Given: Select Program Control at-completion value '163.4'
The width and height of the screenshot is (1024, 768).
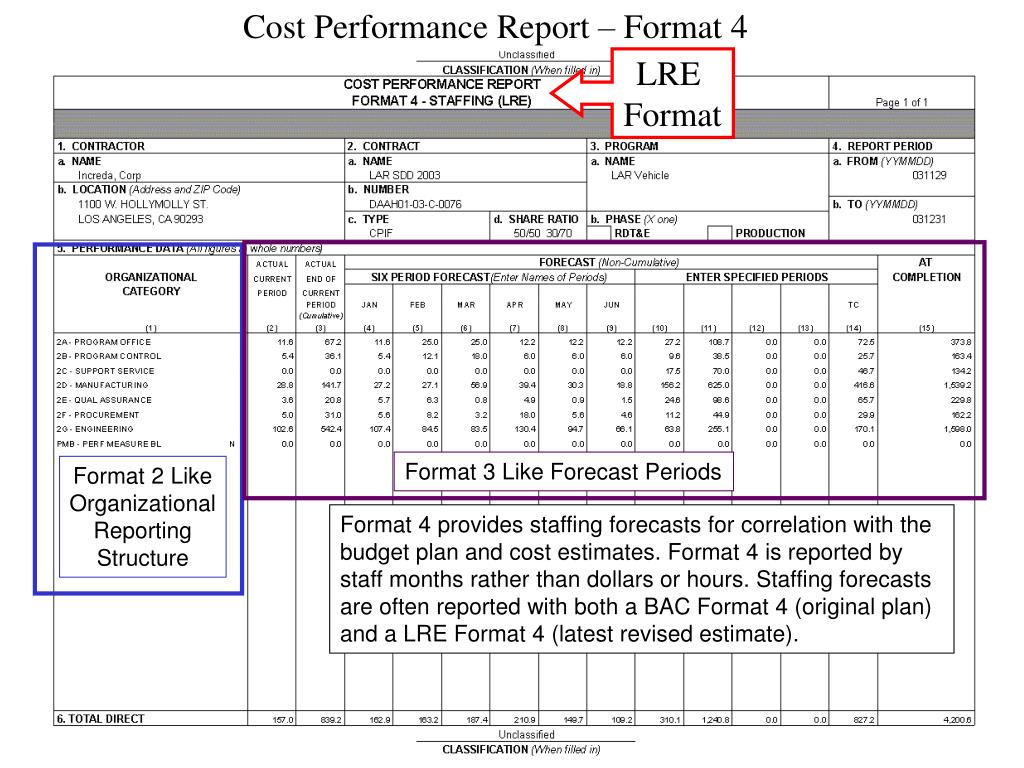Looking at the screenshot, I should point(961,357).
